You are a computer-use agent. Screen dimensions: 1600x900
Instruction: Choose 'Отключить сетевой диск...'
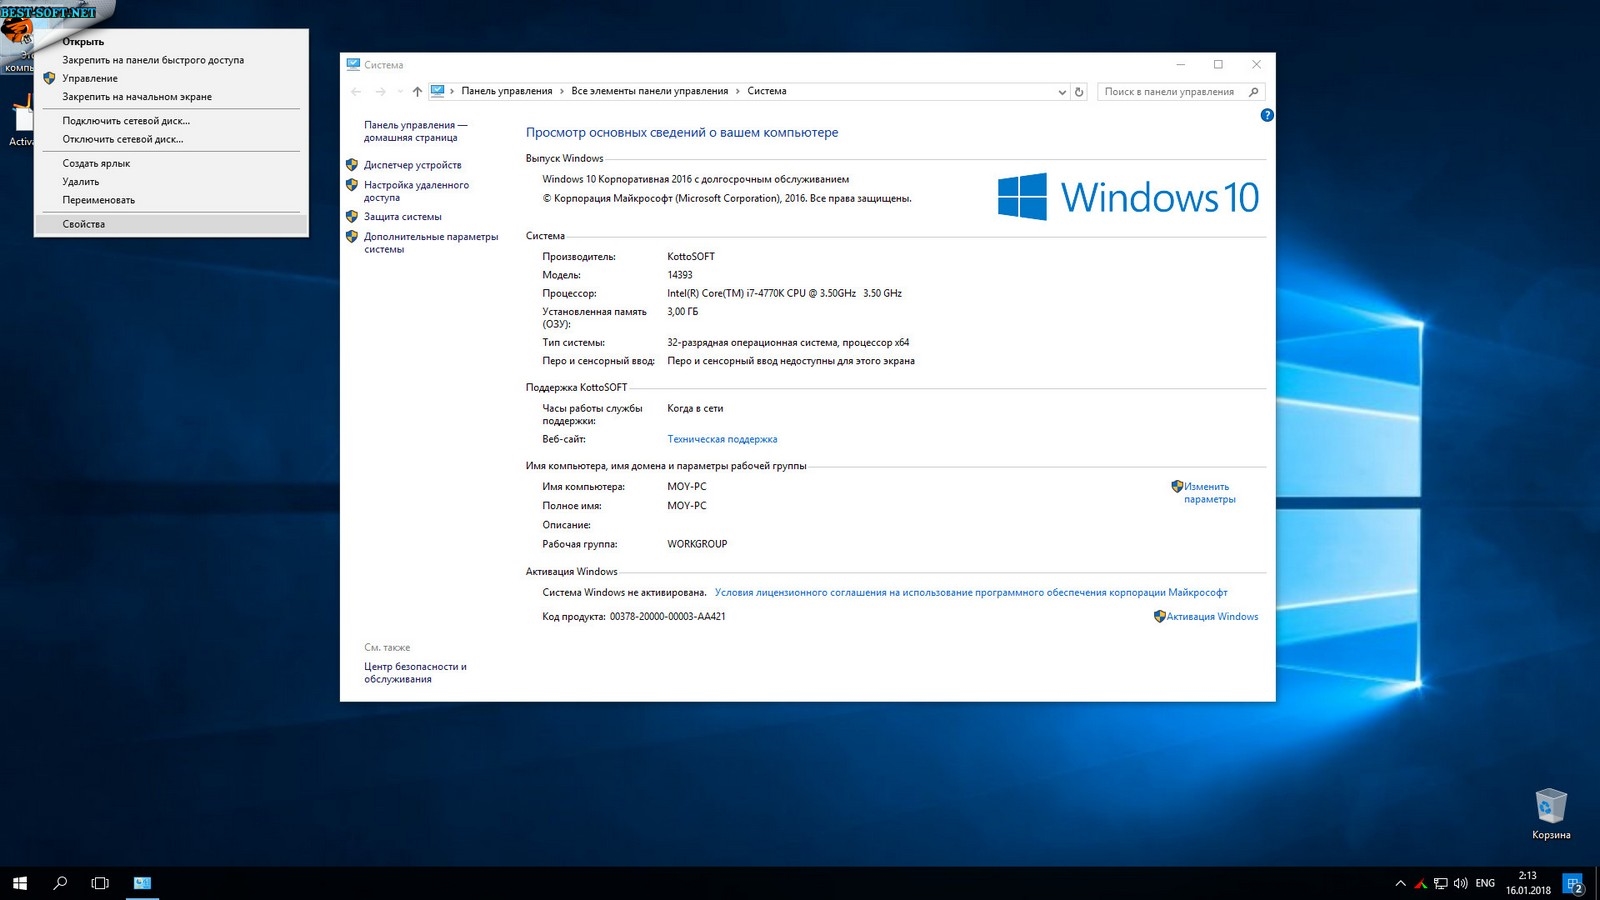pos(171,139)
